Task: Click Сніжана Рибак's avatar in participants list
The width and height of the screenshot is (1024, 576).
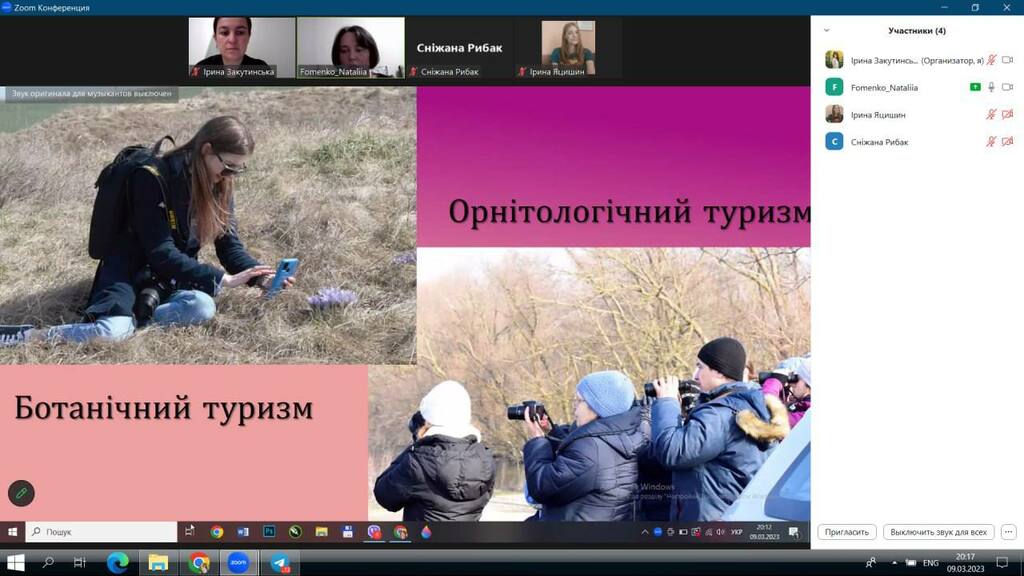Action: [834, 142]
